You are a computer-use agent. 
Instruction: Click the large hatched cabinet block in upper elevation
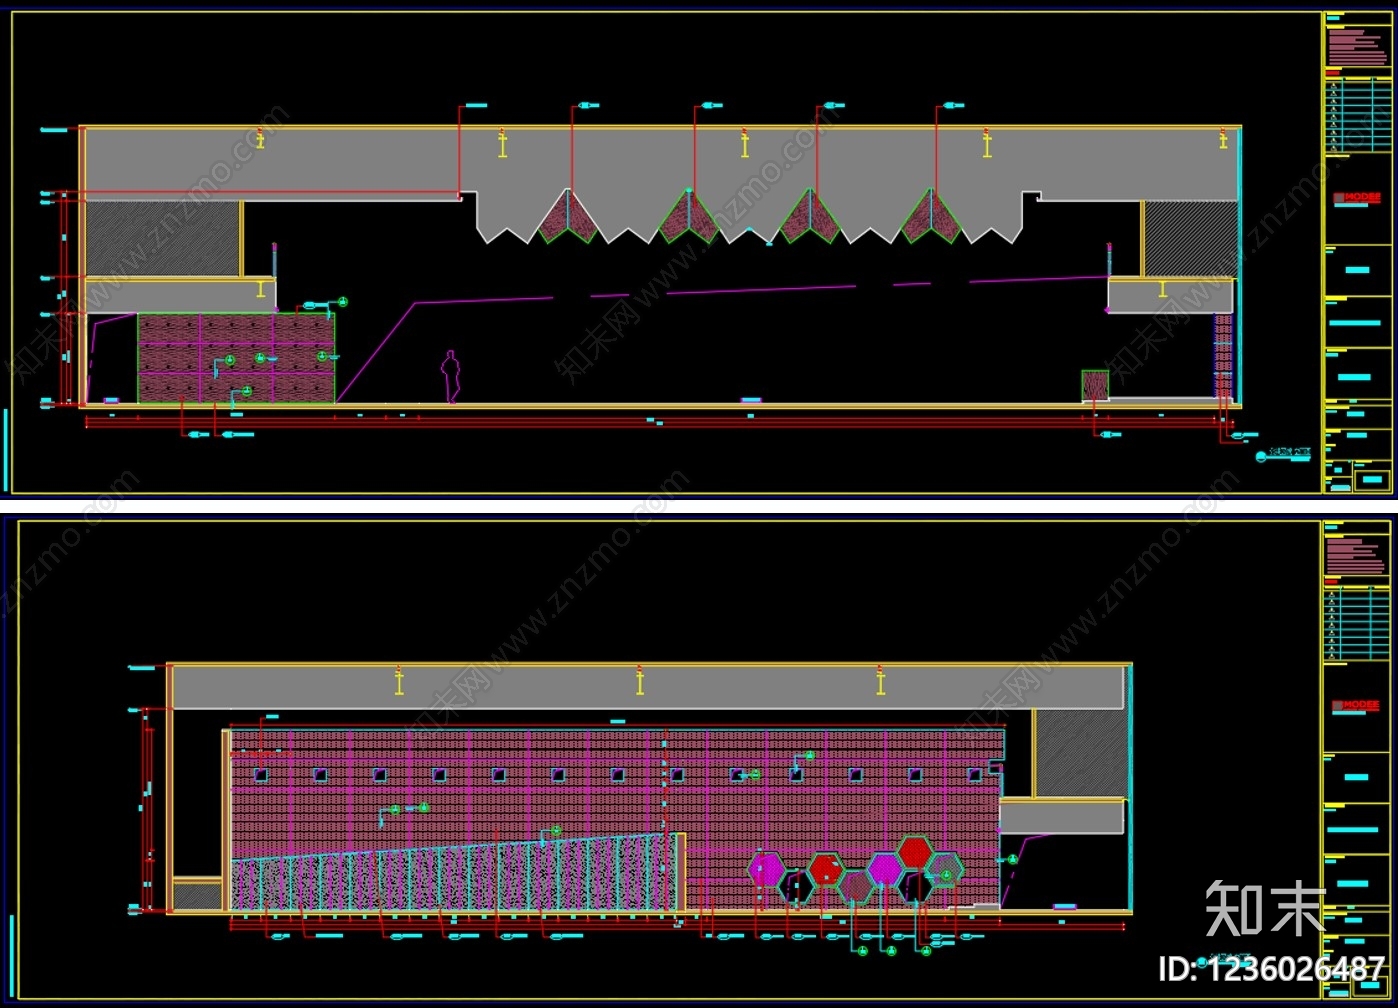click(236, 358)
